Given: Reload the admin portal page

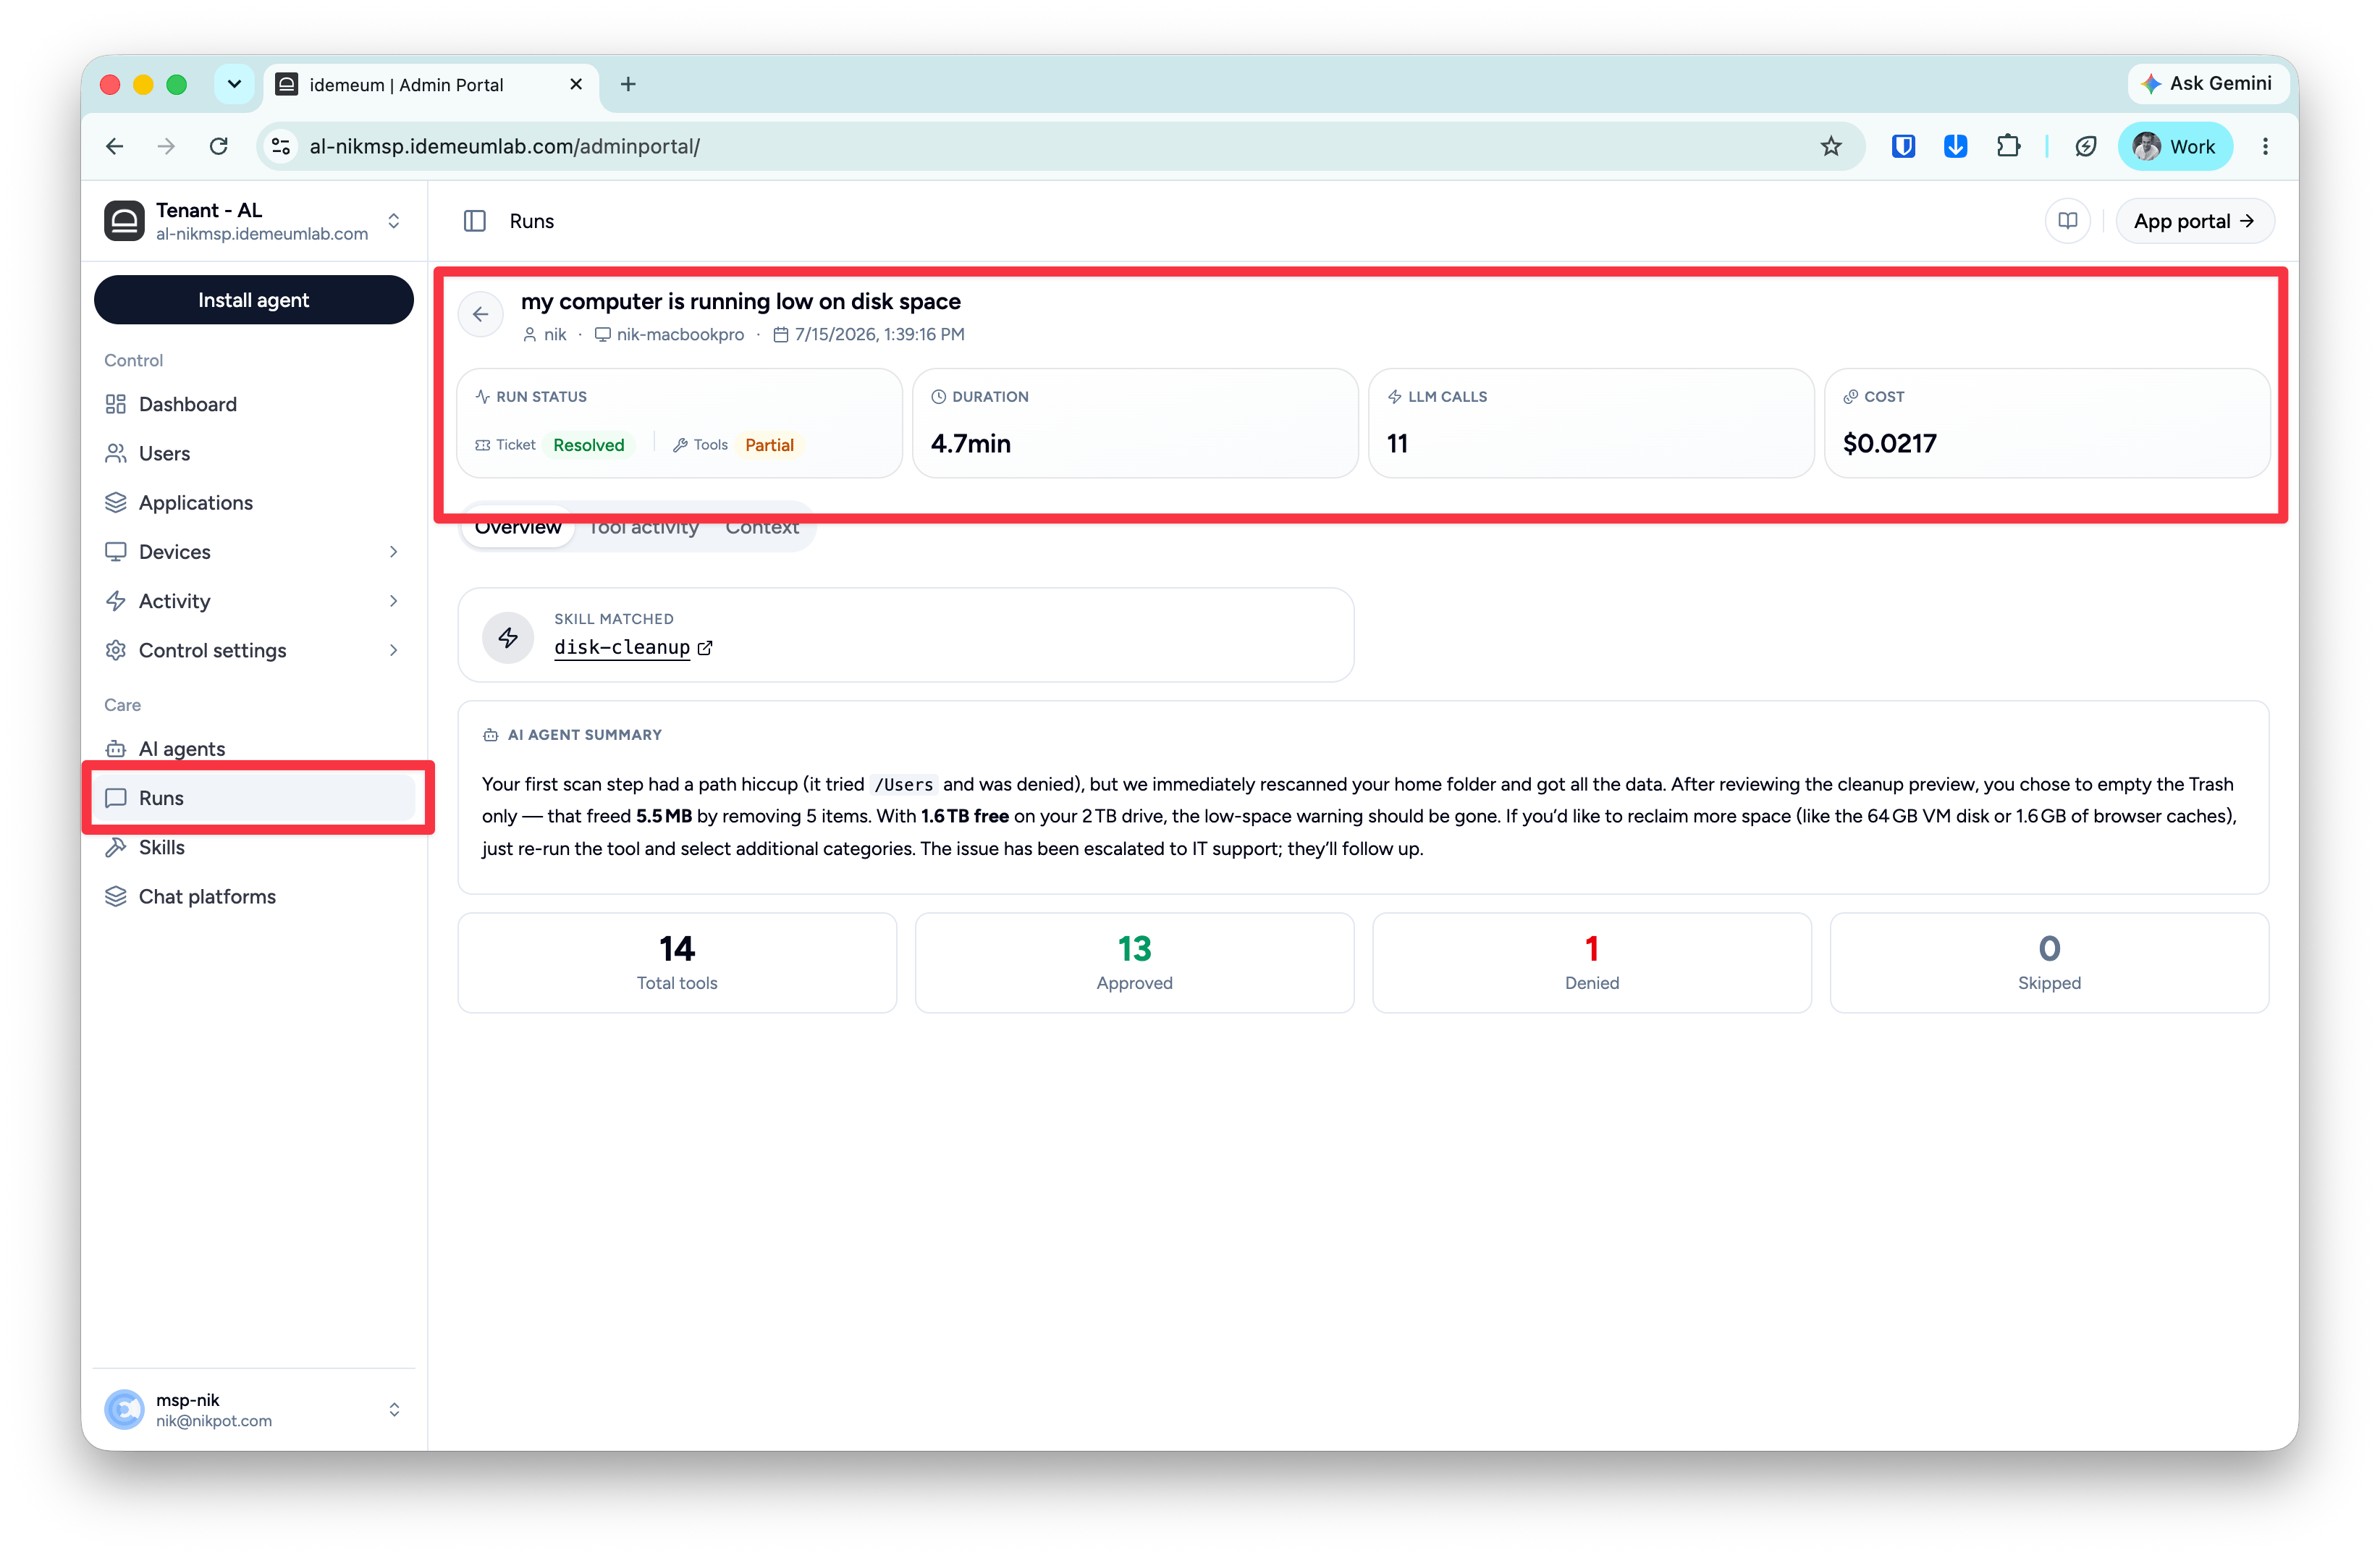Looking at the screenshot, I should pyautogui.click(x=218, y=146).
